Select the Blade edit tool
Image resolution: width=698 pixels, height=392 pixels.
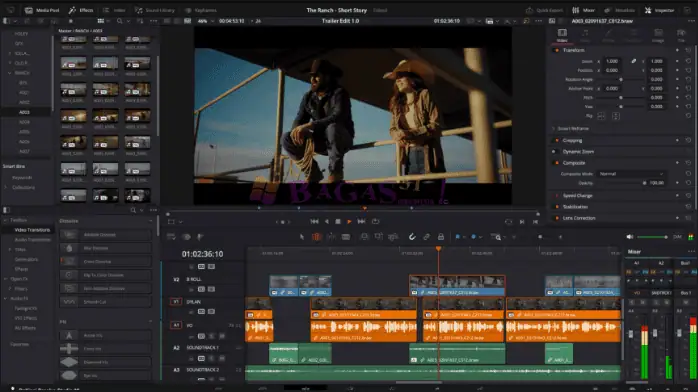[345, 237]
